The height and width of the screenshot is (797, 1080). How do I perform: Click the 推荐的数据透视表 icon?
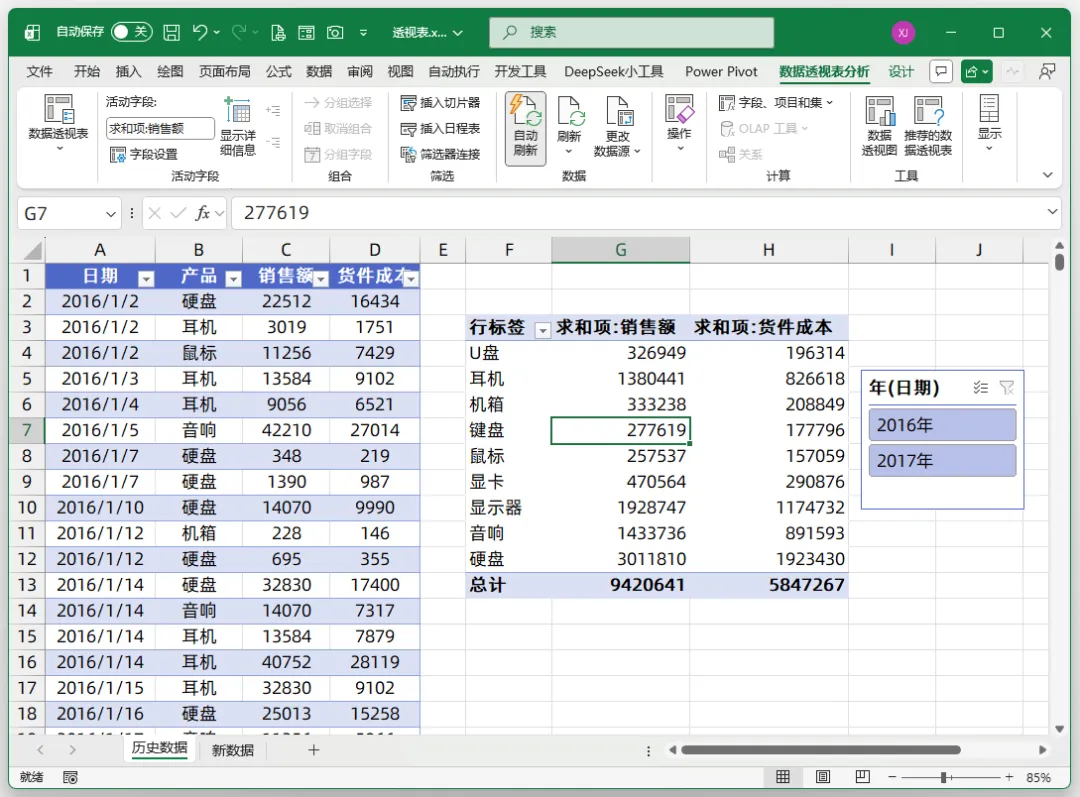[928, 127]
